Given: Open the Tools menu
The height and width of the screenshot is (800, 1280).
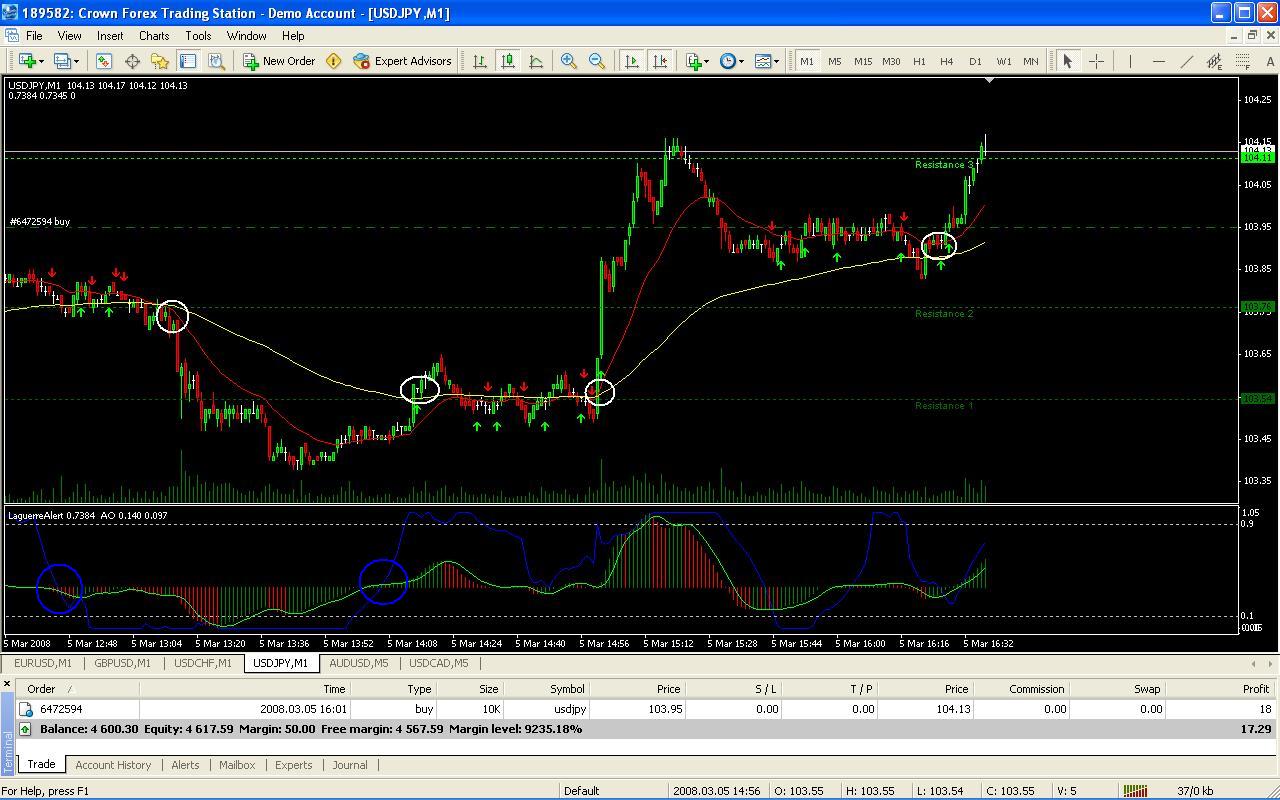Looking at the screenshot, I should pyautogui.click(x=198, y=35).
